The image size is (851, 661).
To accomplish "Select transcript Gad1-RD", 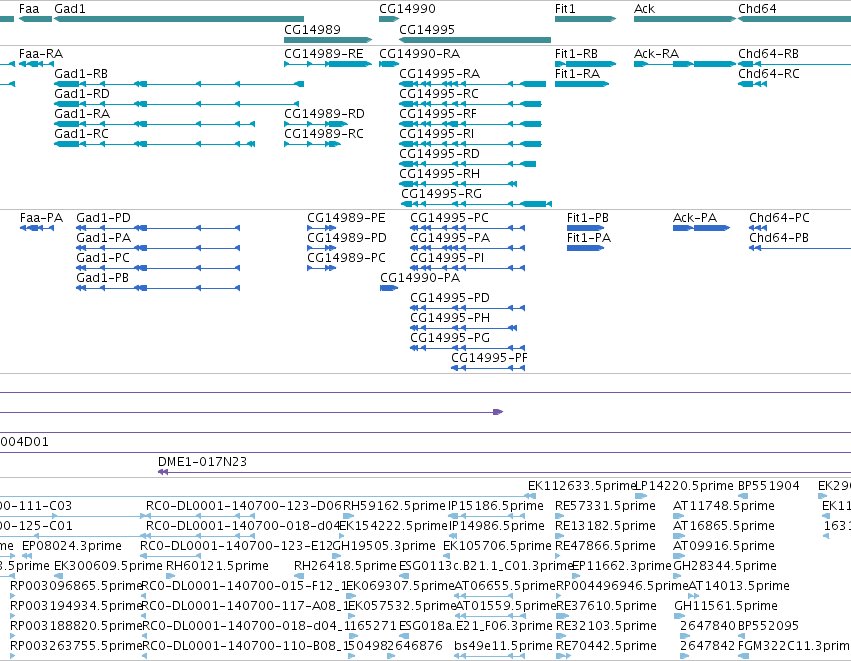I will click(x=176, y=104).
